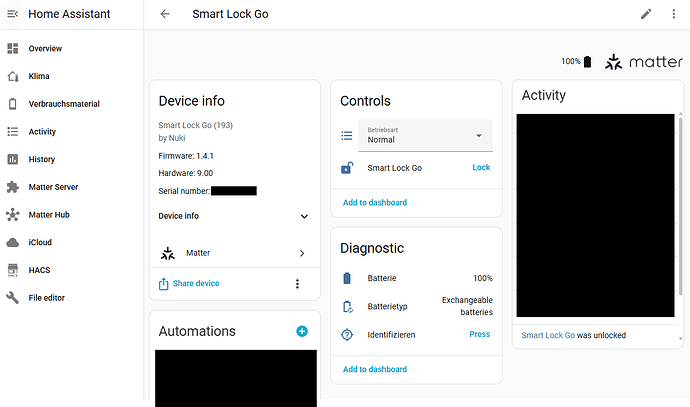The image size is (690, 407).
Task: Click the Smart Lock Go lock icon
Action: point(347,168)
